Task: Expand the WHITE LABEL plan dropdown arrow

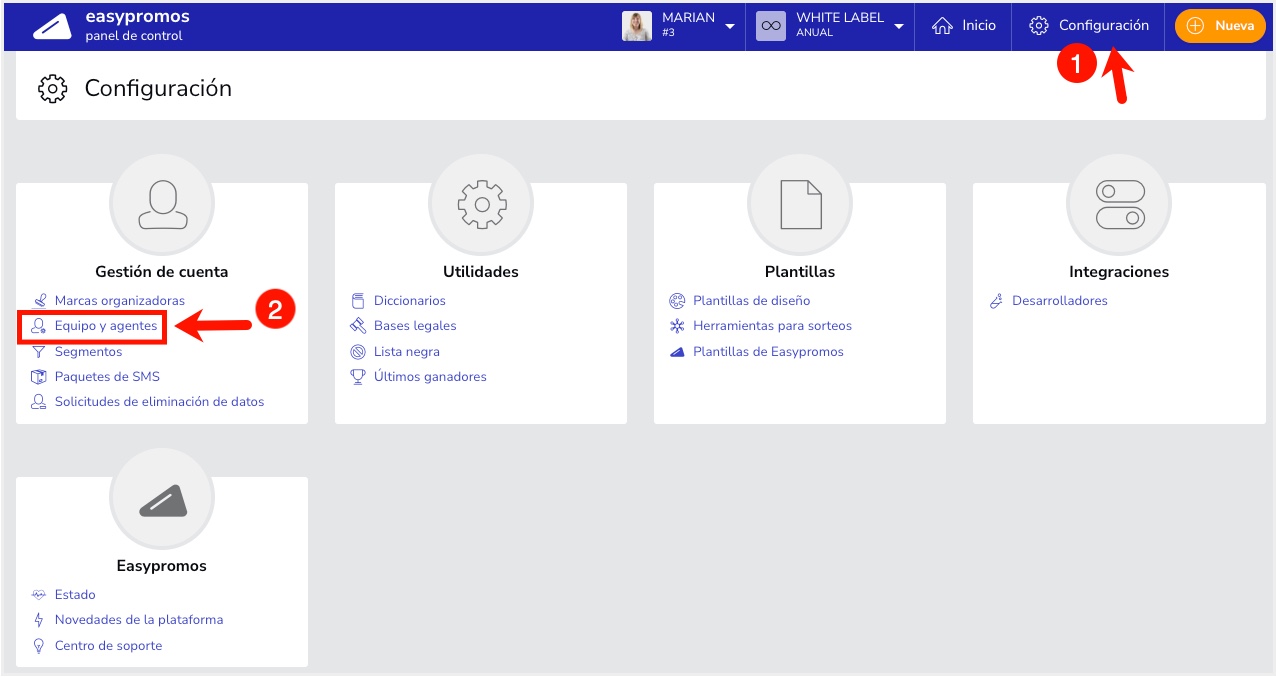Action: pyautogui.click(x=899, y=26)
